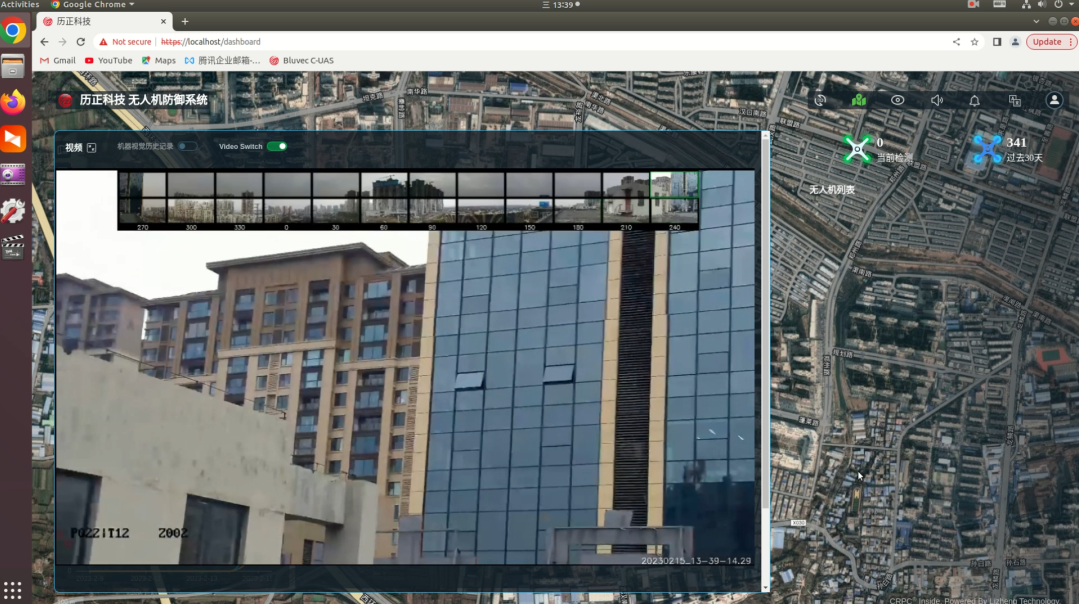Screen dimensions: 1079x604
Task: Click the language translate icon
Action: 1015,100
